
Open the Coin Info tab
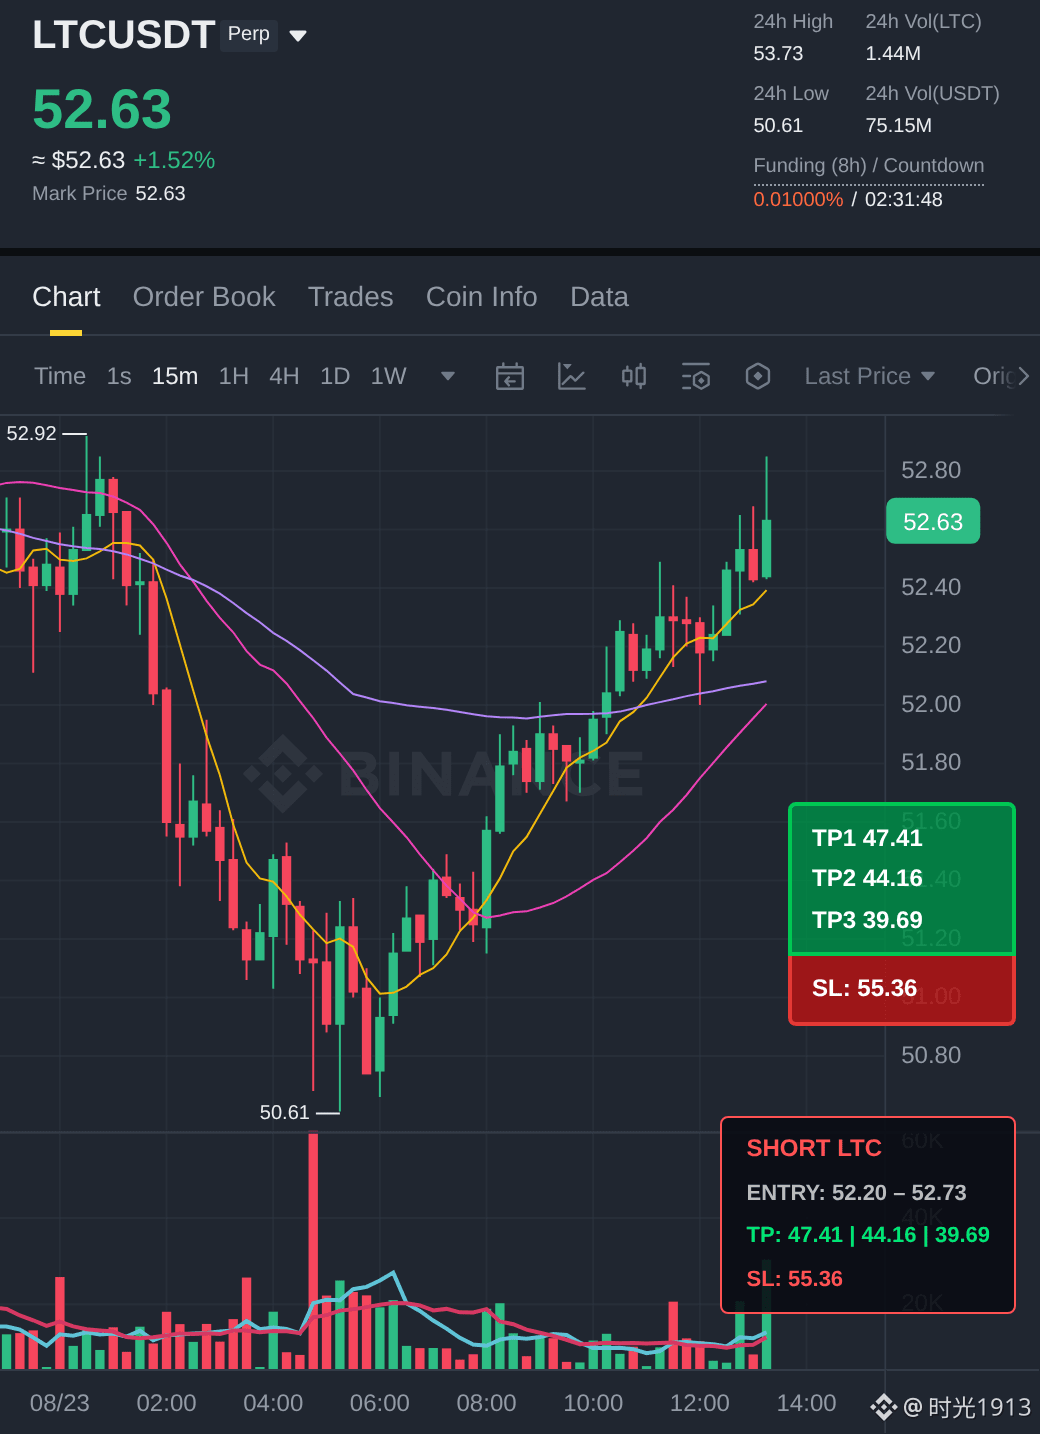point(482,297)
